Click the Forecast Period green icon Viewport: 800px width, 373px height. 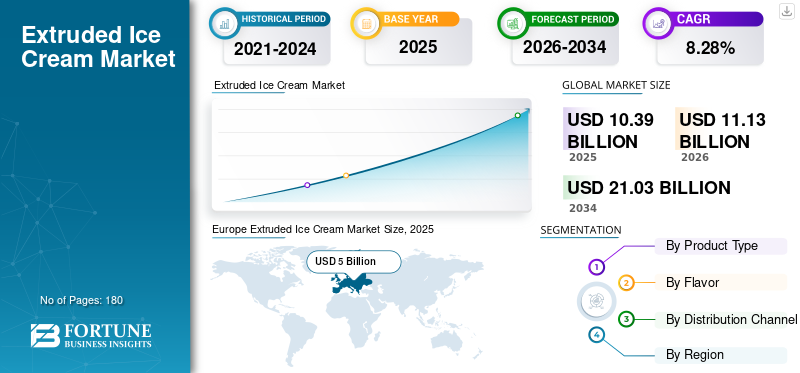513,23
